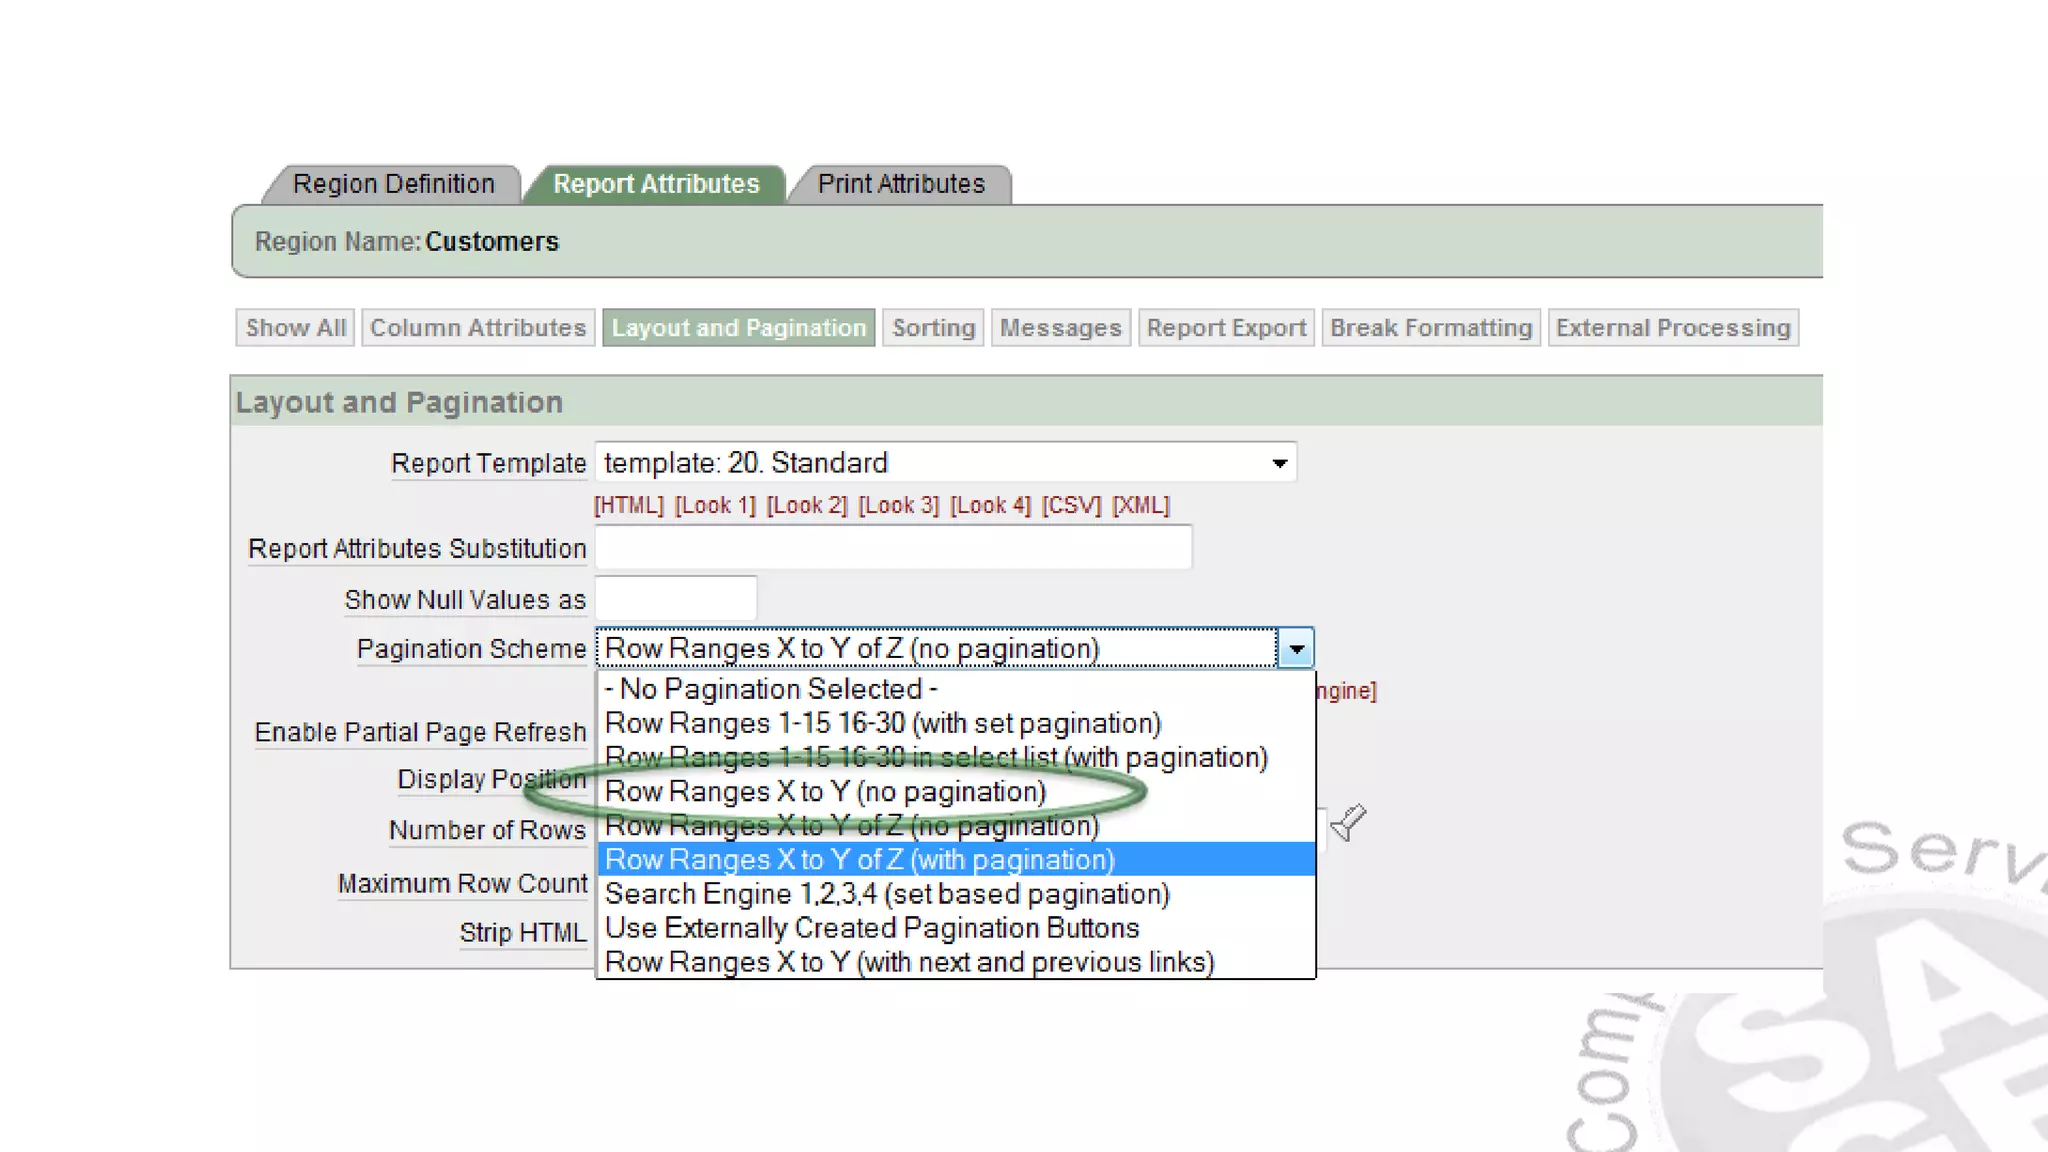
Task: Switch to the Region Definition tab
Action: 393,184
